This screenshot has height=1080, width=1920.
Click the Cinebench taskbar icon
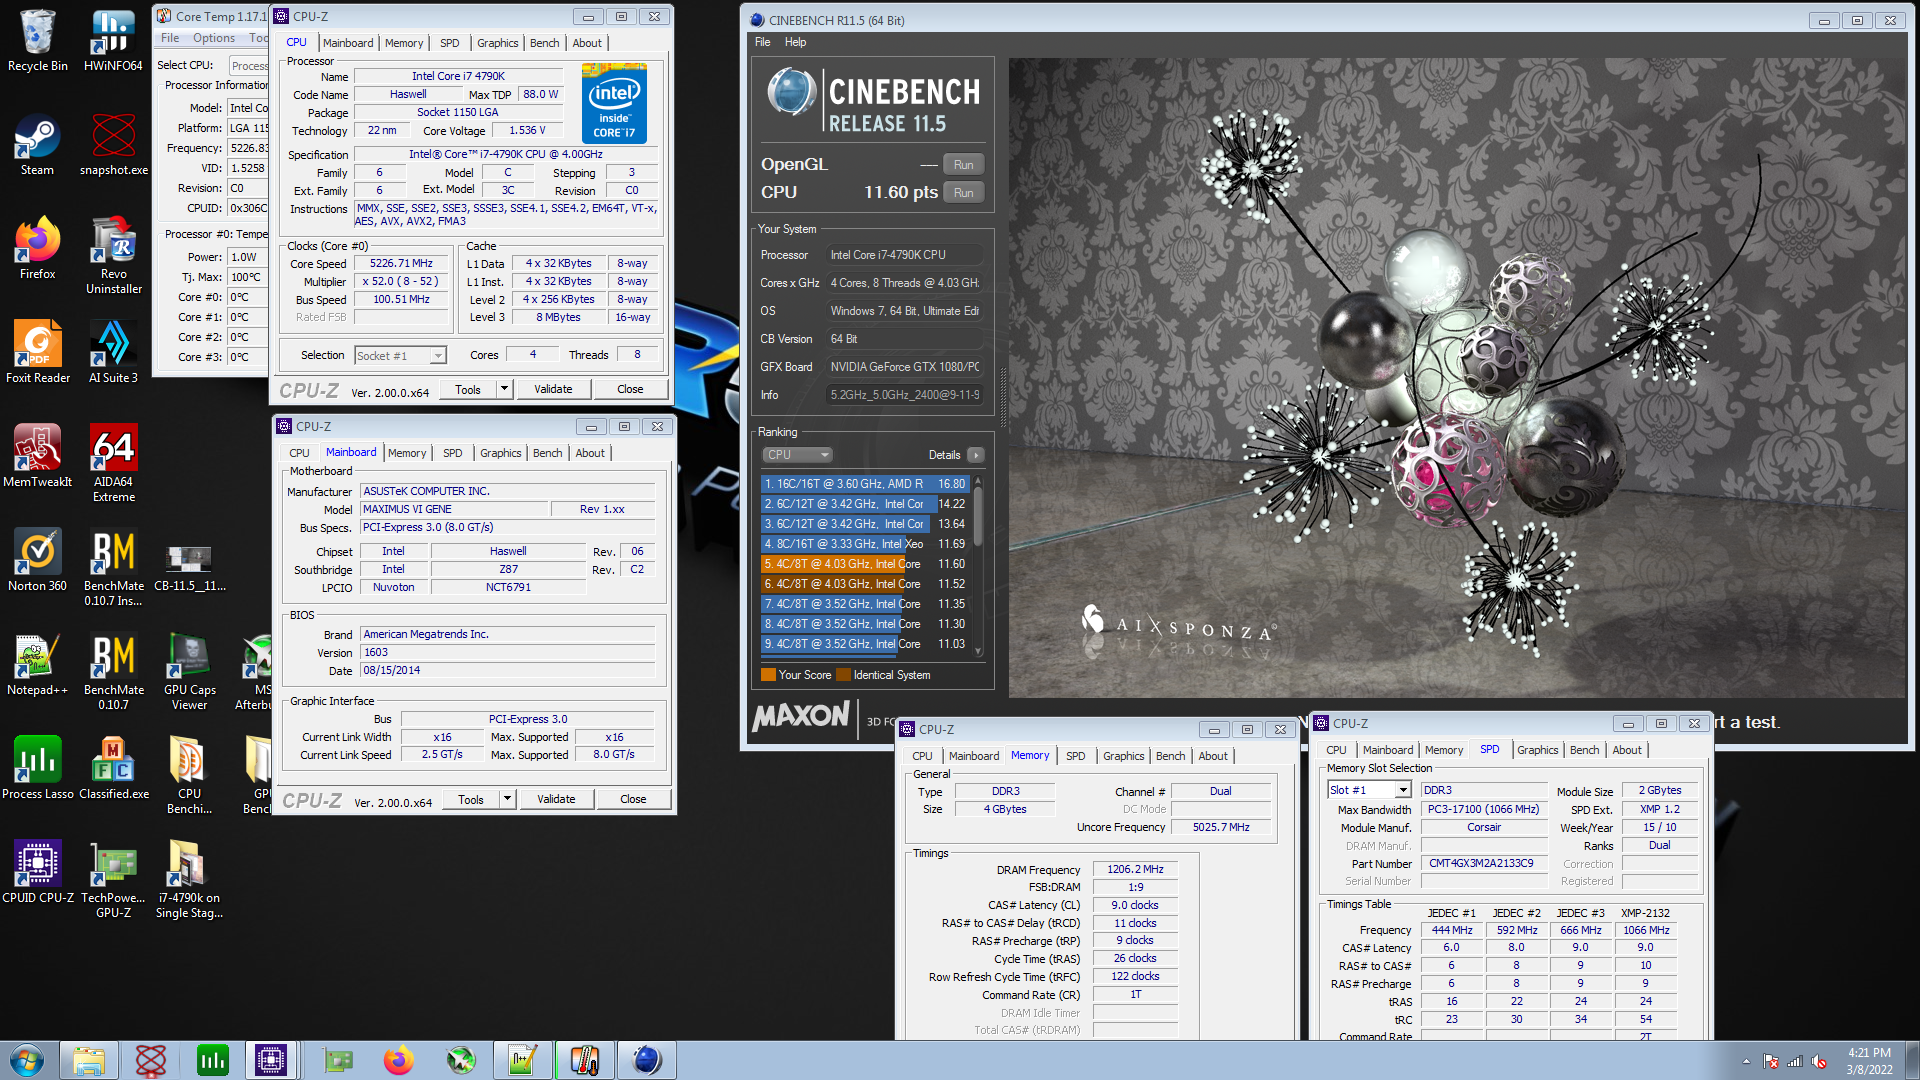[x=647, y=1060]
